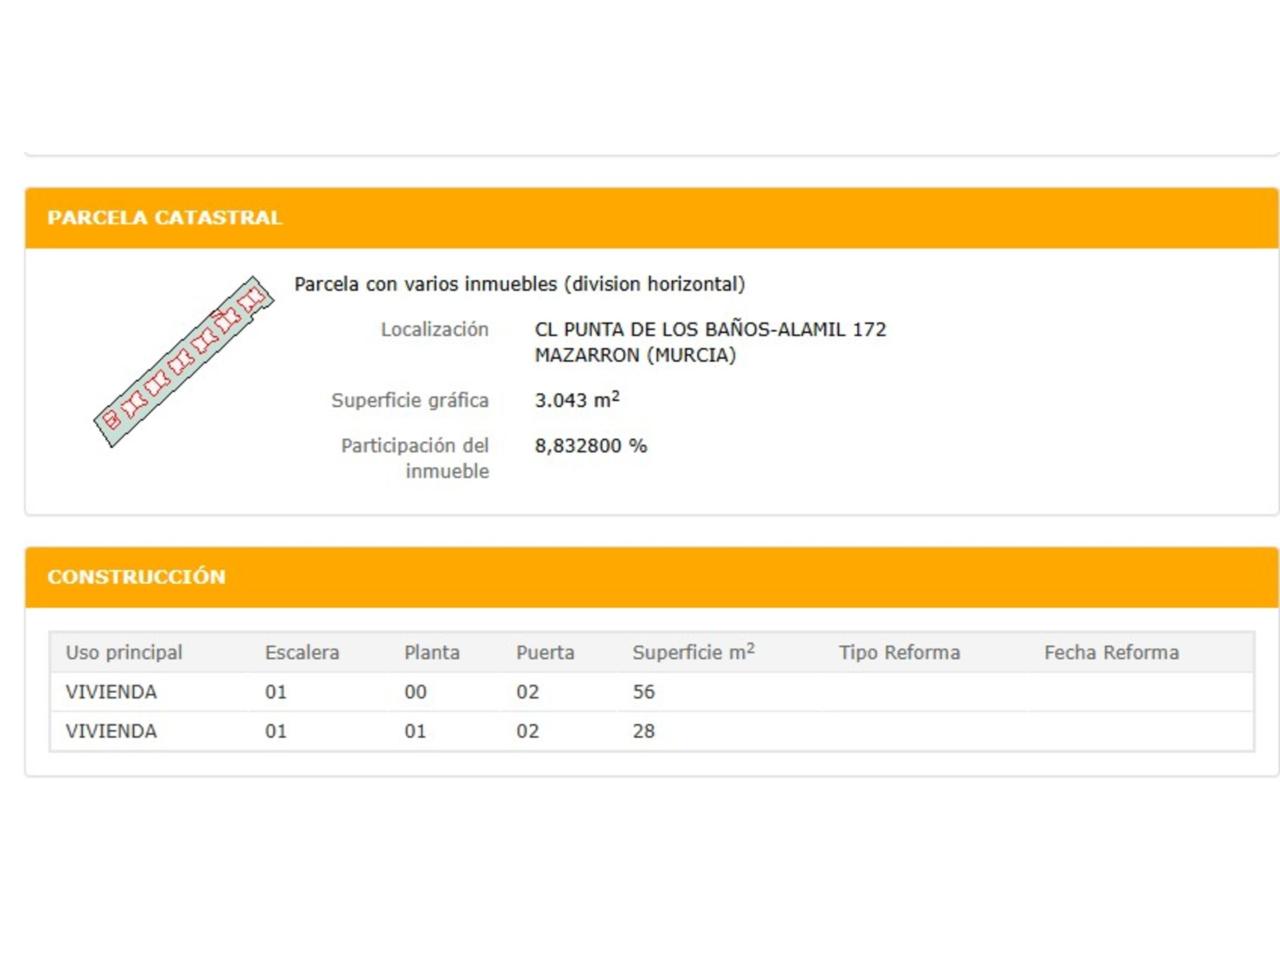This screenshot has width=1280, height=960.
Task: Click the CONSTRUCCIÓN section header
Action: point(137,577)
